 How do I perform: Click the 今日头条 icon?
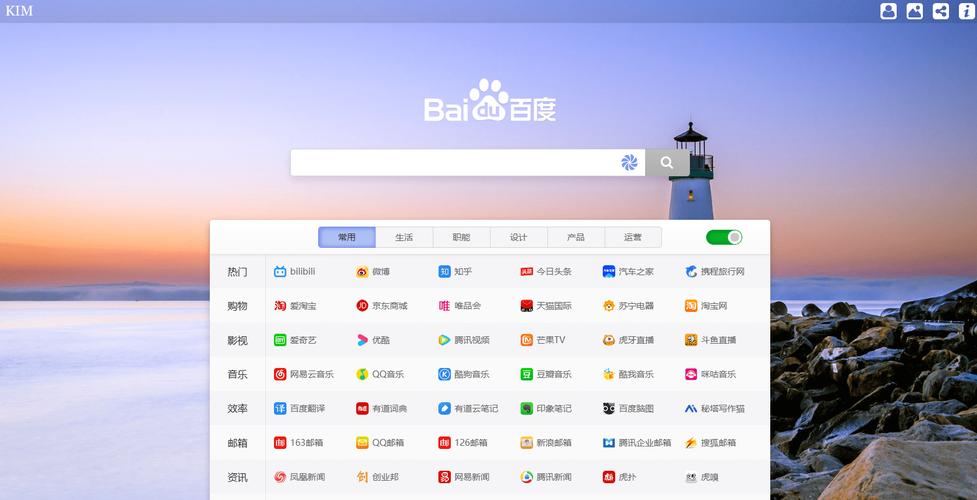point(527,272)
